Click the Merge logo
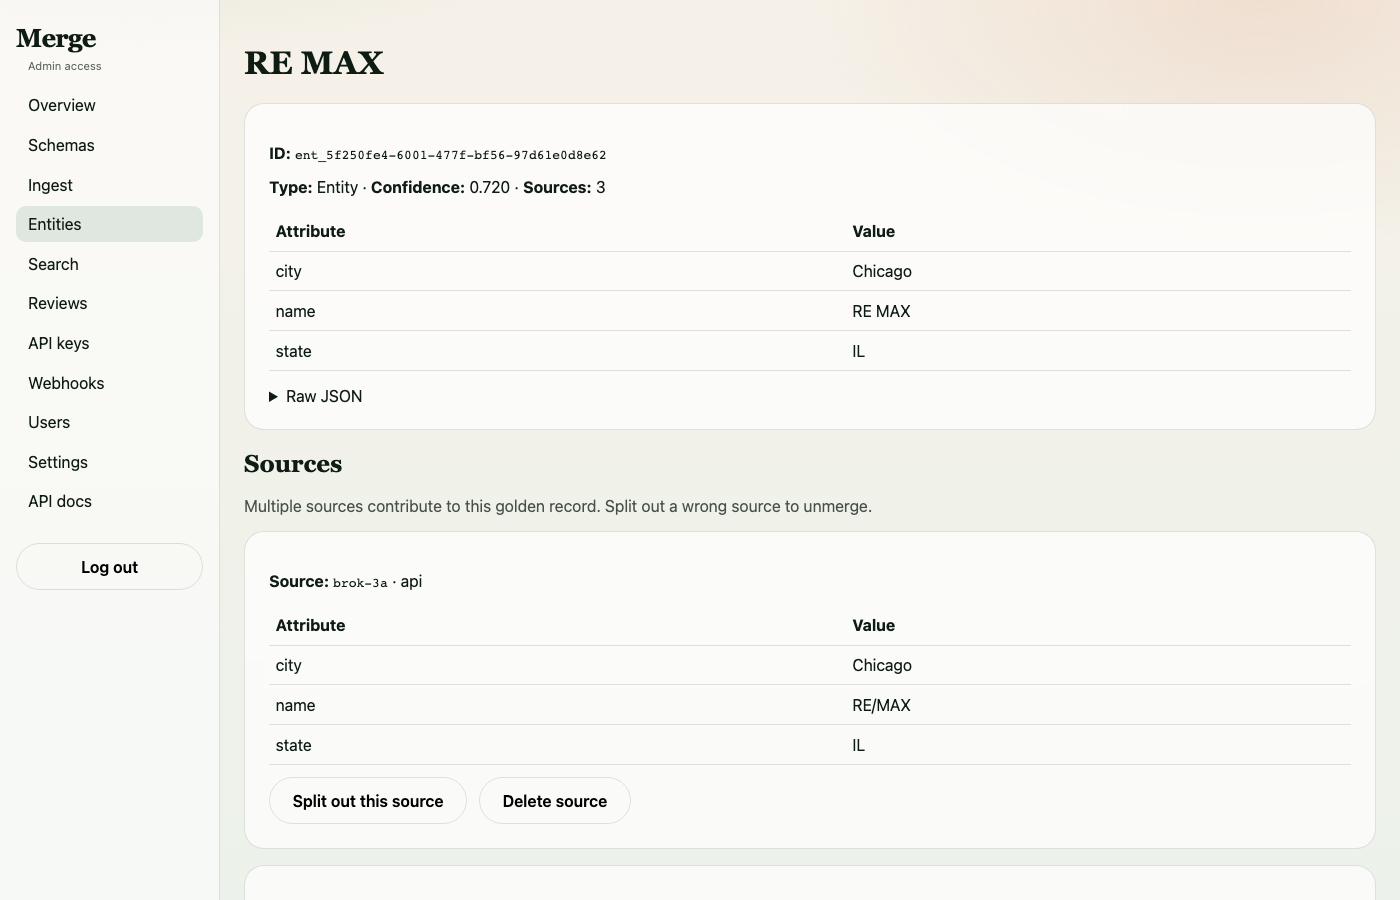The height and width of the screenshot is (900, 1400). click(56, 38)
